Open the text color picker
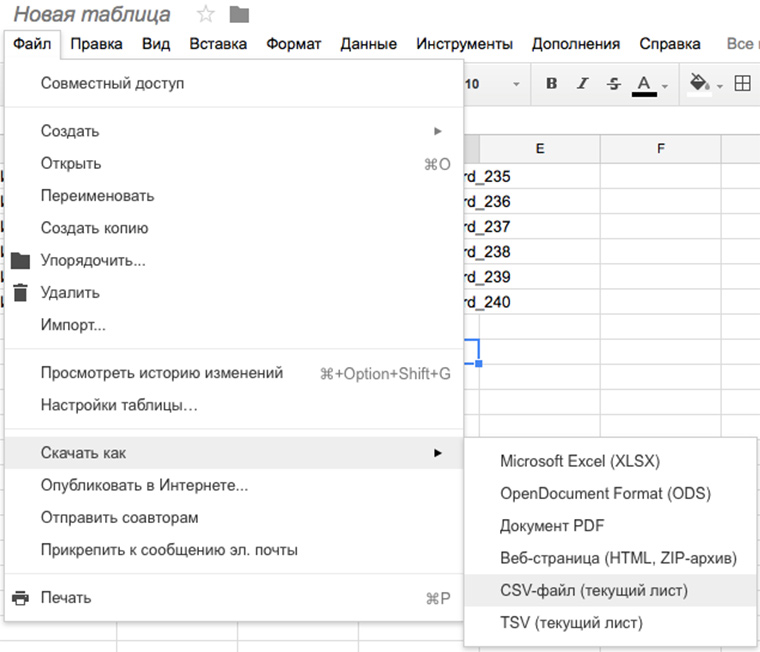Image resolution: width=760 pixels, height=652 pixels. [645, 84]
